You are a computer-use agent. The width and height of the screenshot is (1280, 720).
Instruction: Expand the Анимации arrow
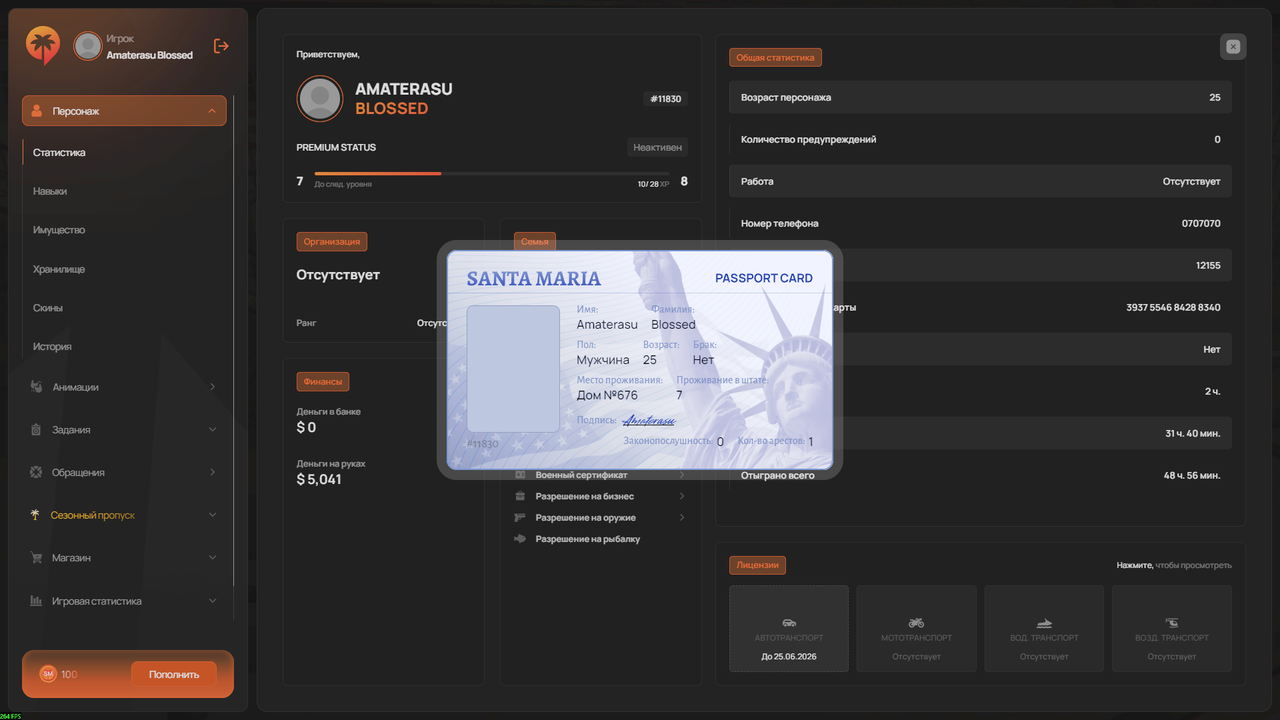point(212,387)
